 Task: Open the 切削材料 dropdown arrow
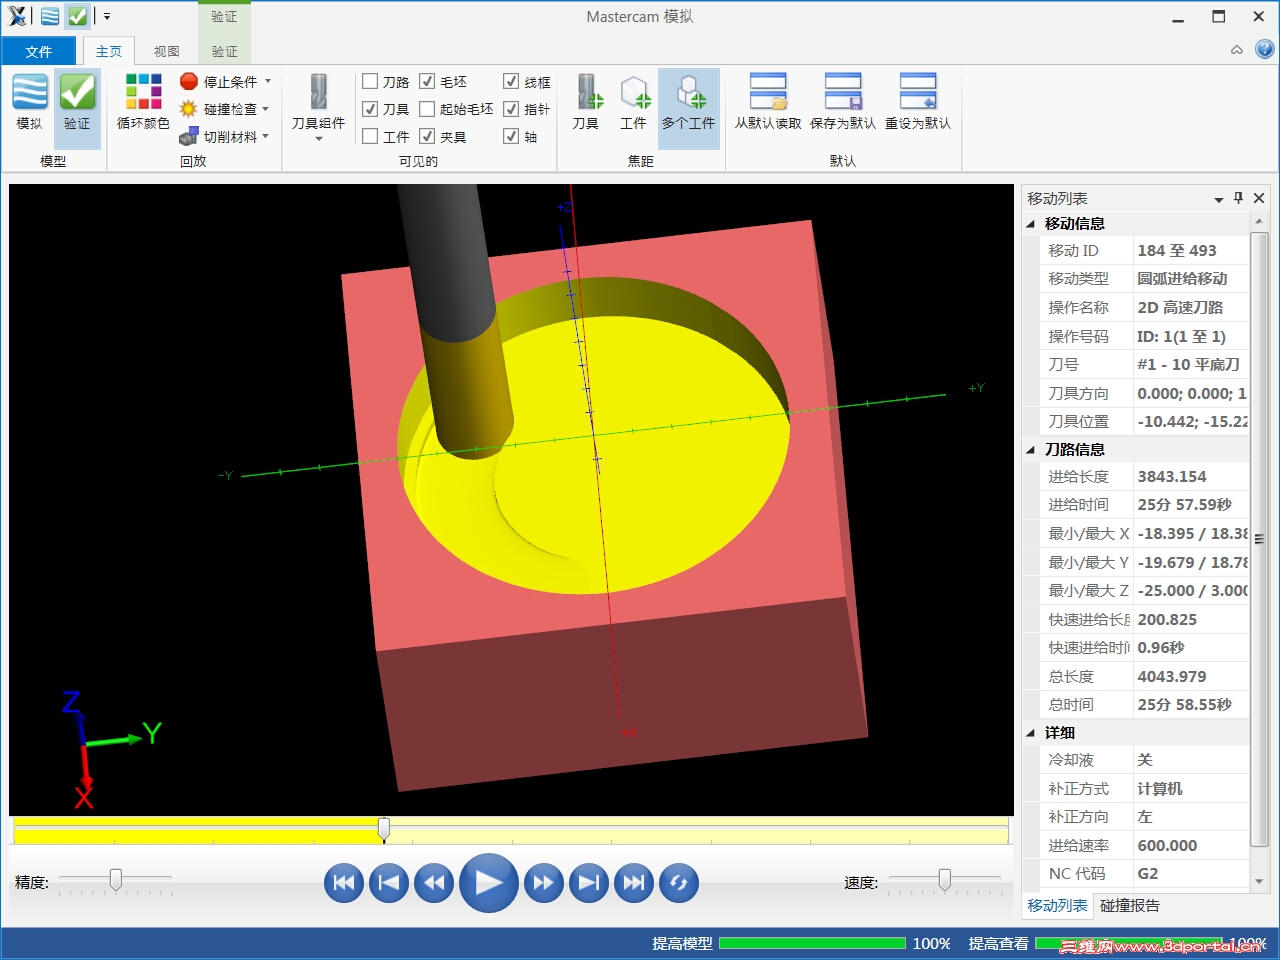[265, 137]
